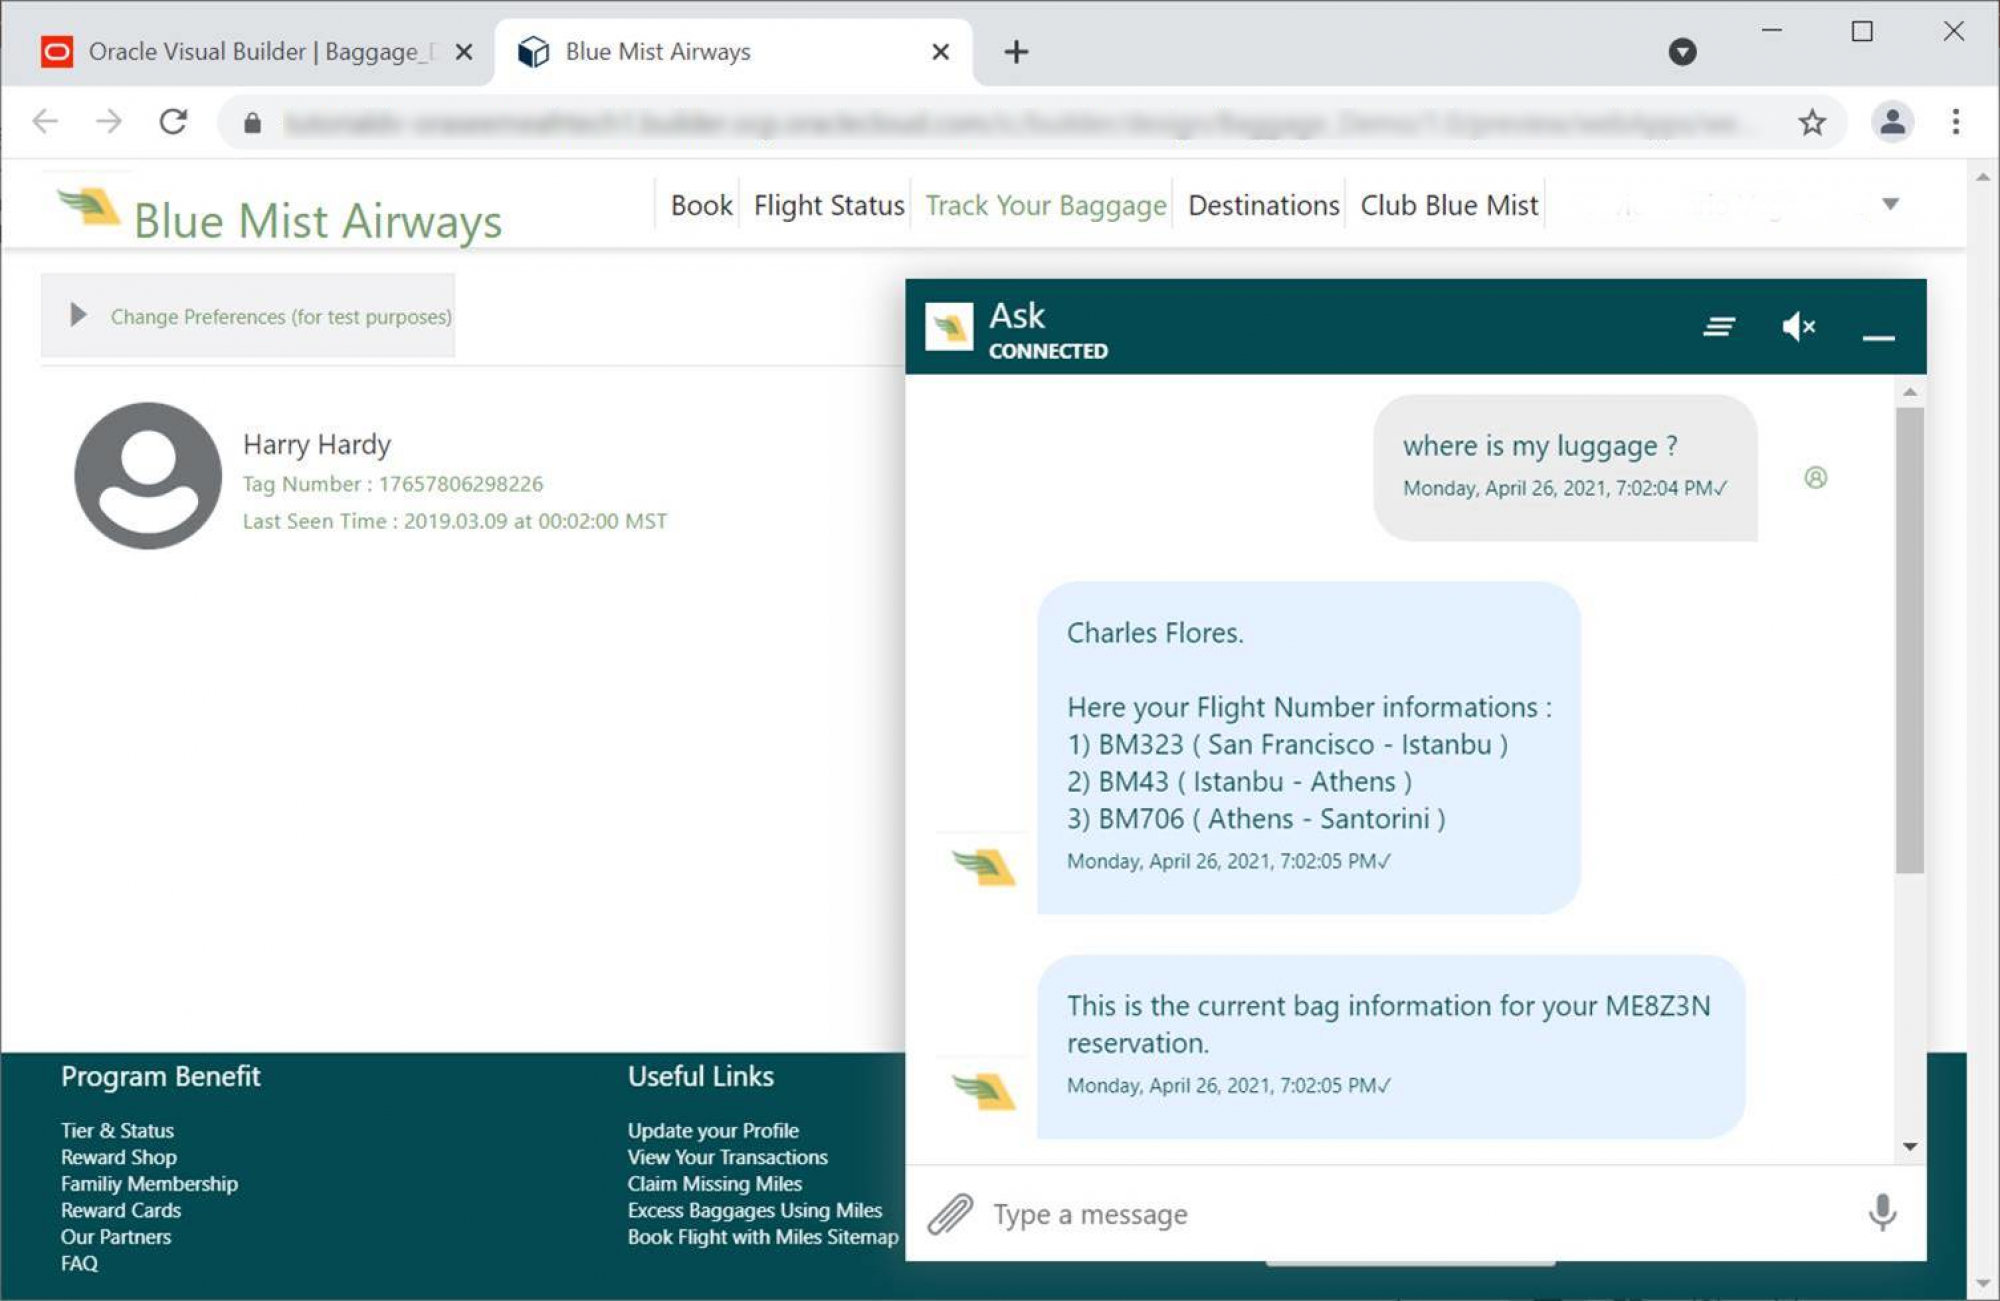Open Excess Baggages Using Miles link
Image resolution: width=2000 pixels, height=1301 pixels.
(754, 1210)
